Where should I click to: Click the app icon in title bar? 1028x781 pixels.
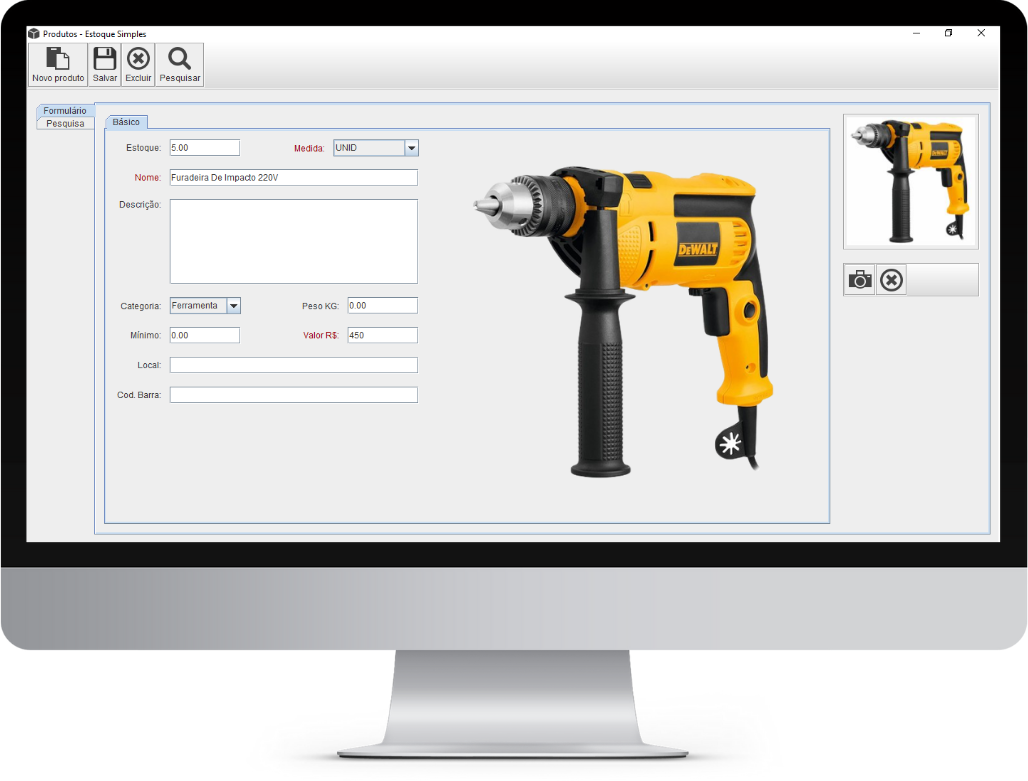click(34, 33)
